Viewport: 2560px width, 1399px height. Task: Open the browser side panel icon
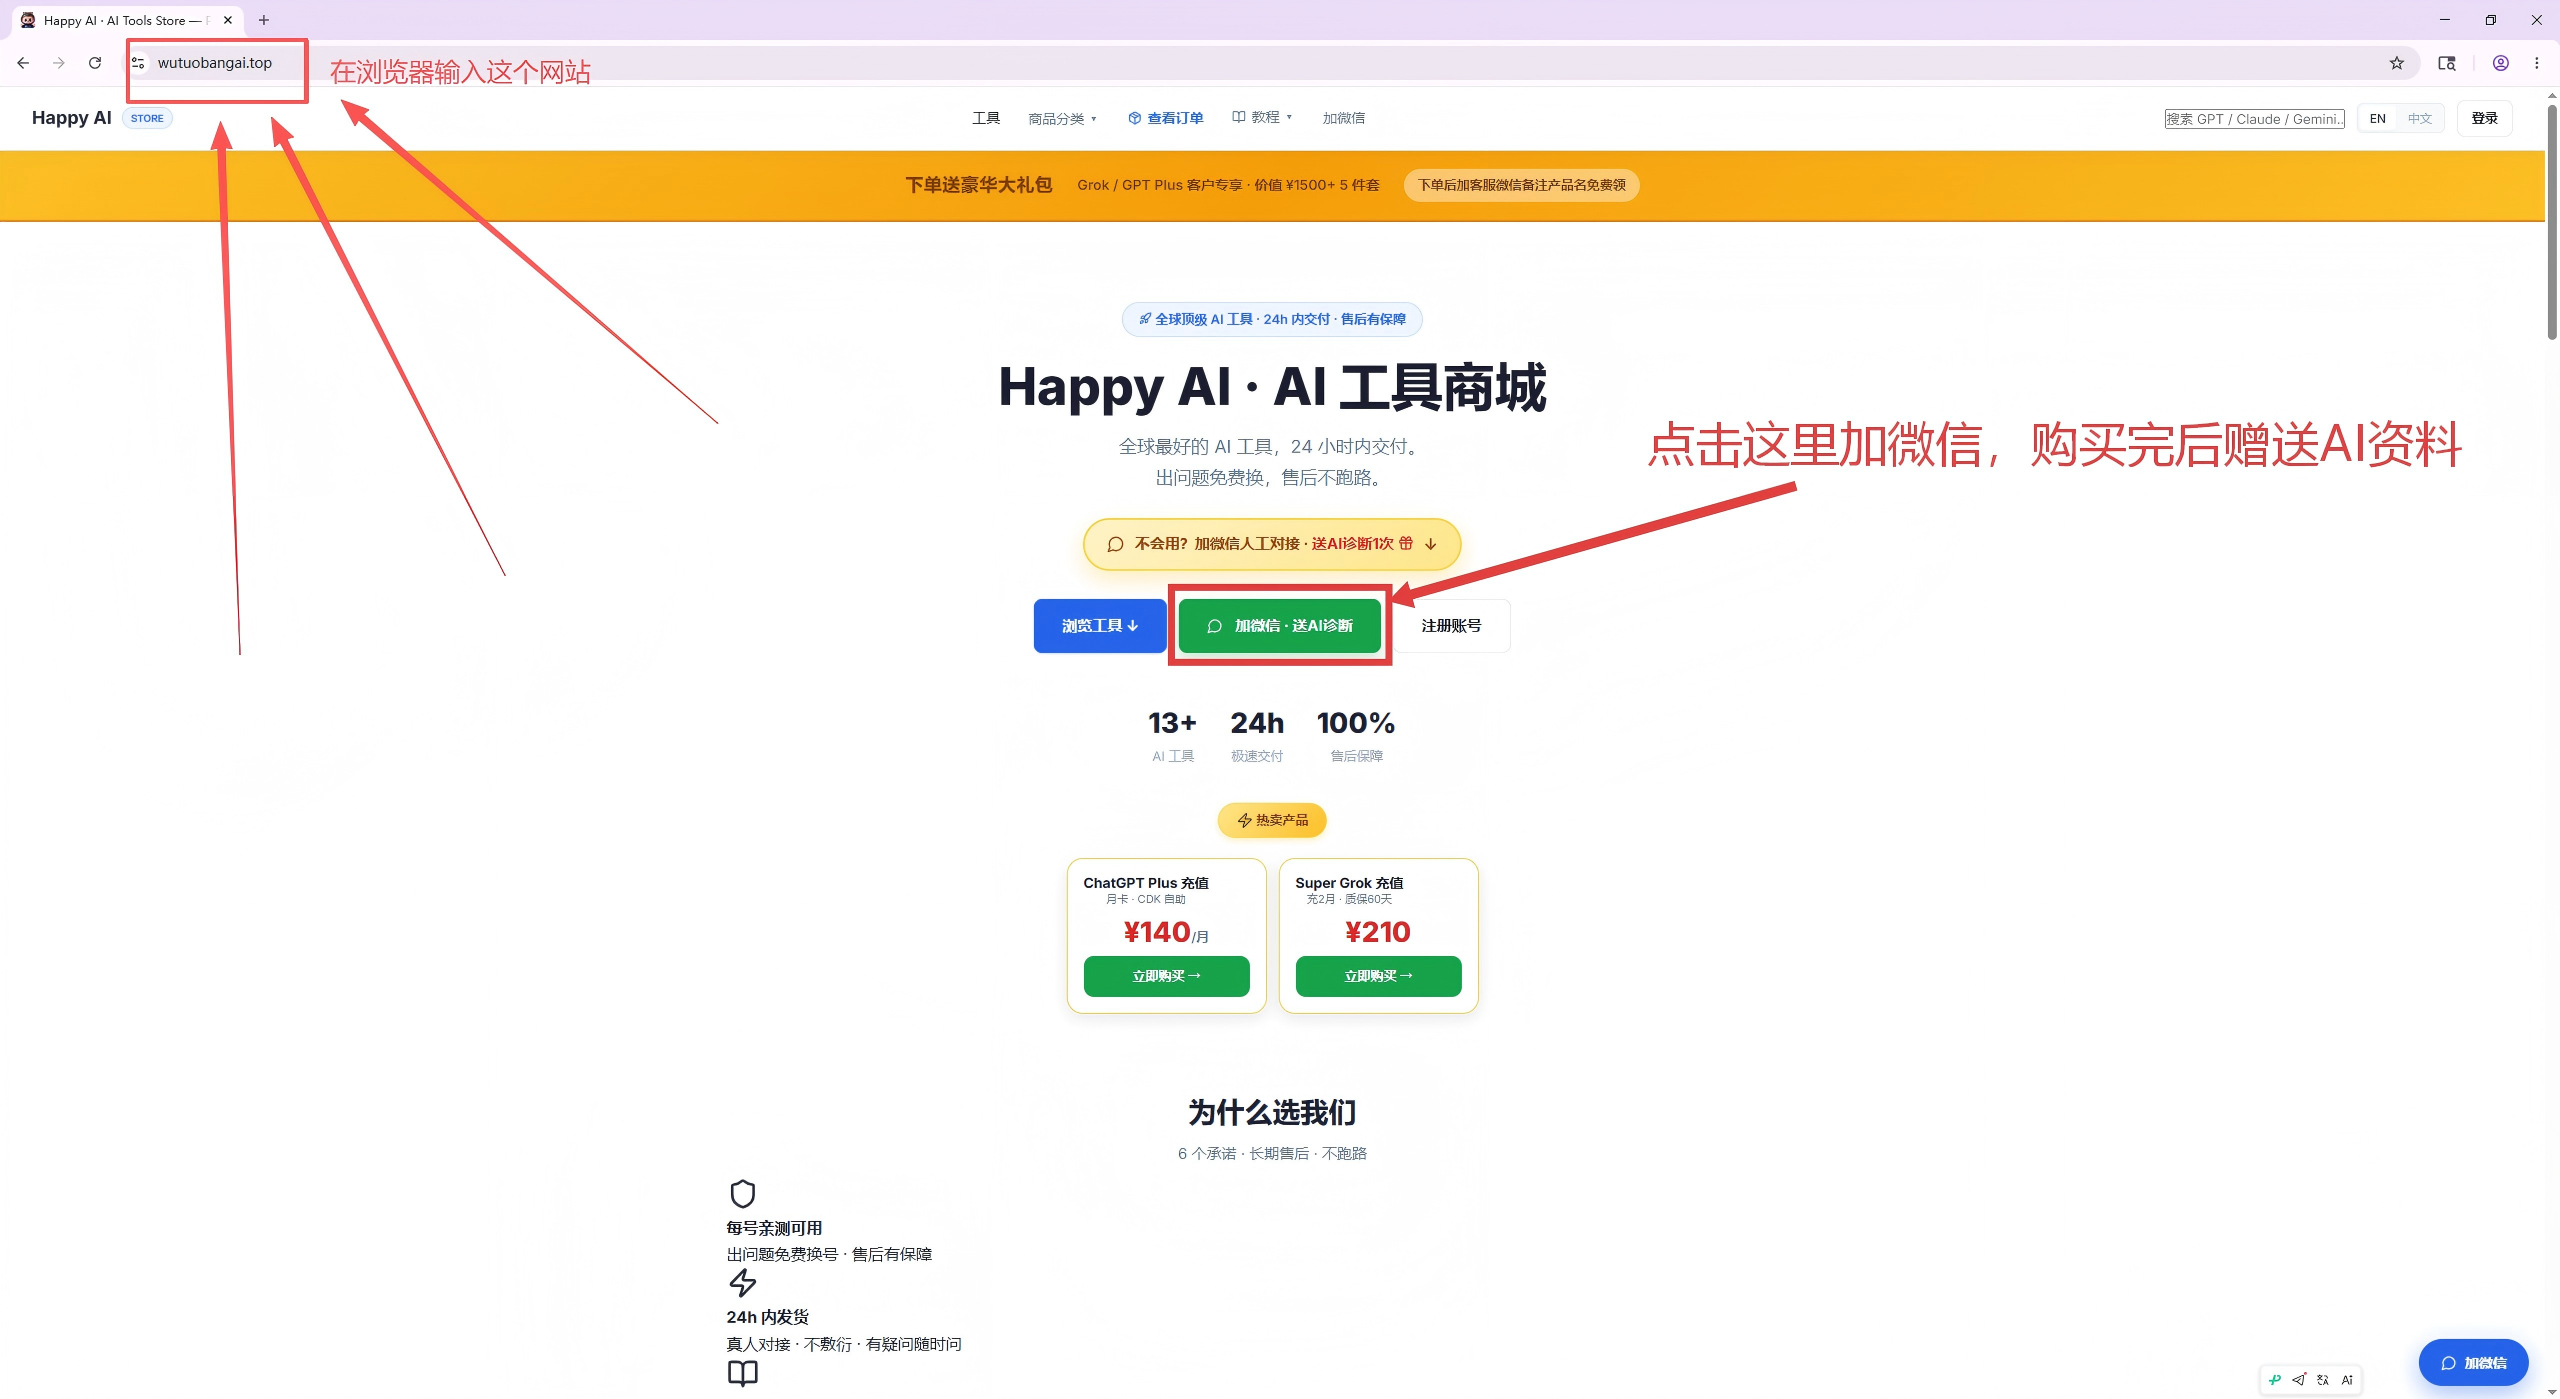[2447, 63]
